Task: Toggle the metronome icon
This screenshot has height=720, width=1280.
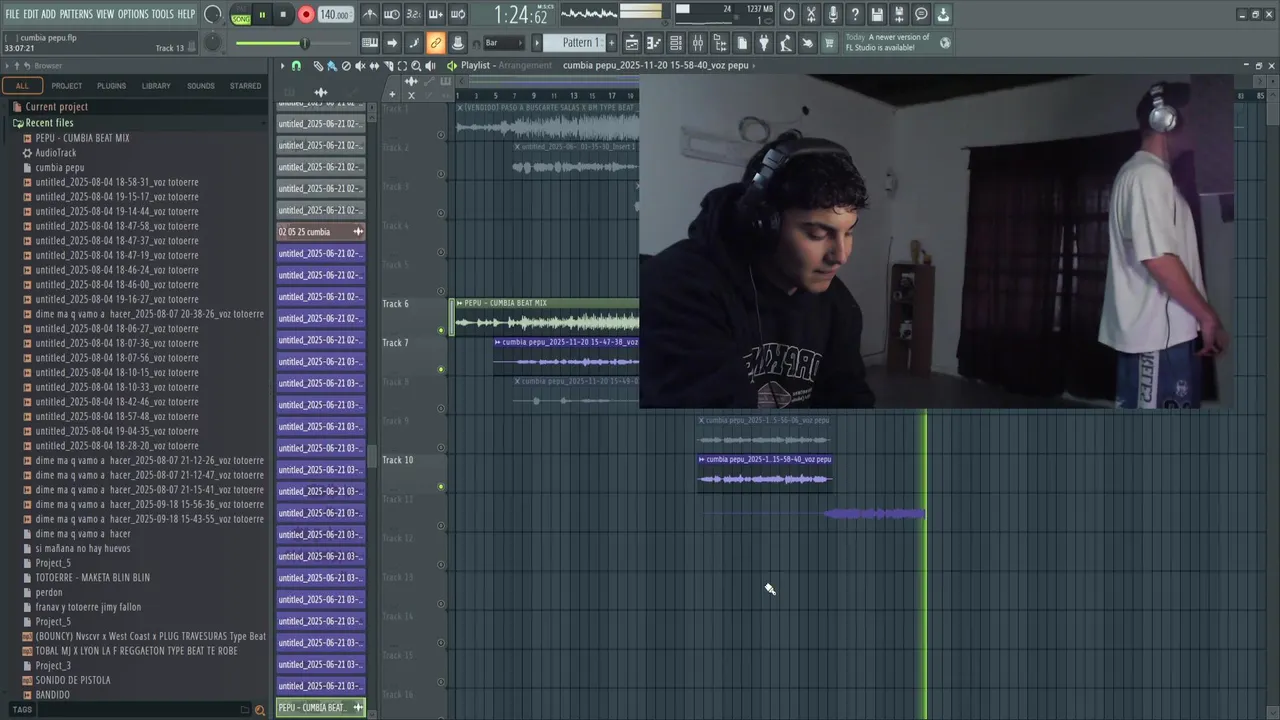Action: (371, 14)
